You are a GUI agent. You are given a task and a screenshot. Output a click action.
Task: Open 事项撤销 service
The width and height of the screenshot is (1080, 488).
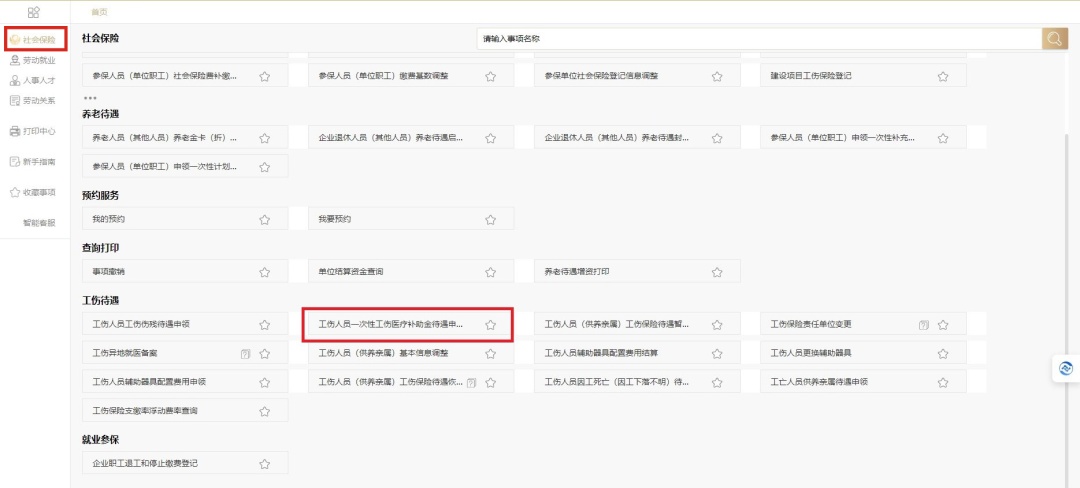pos(185,271)
